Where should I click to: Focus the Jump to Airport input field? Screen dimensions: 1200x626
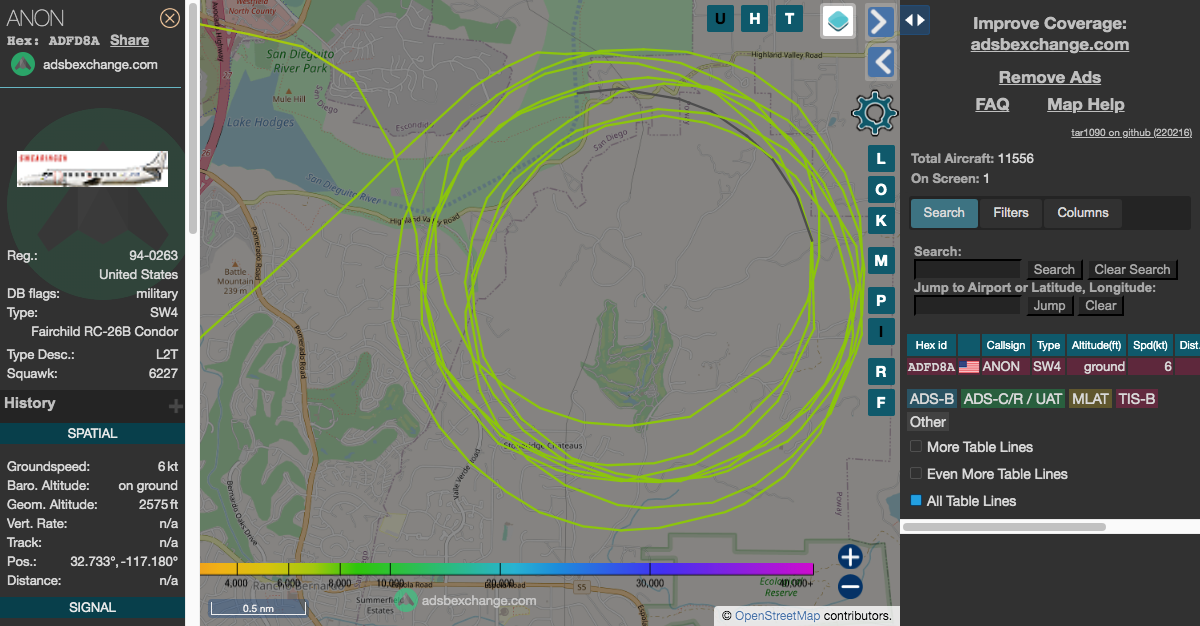967,305
